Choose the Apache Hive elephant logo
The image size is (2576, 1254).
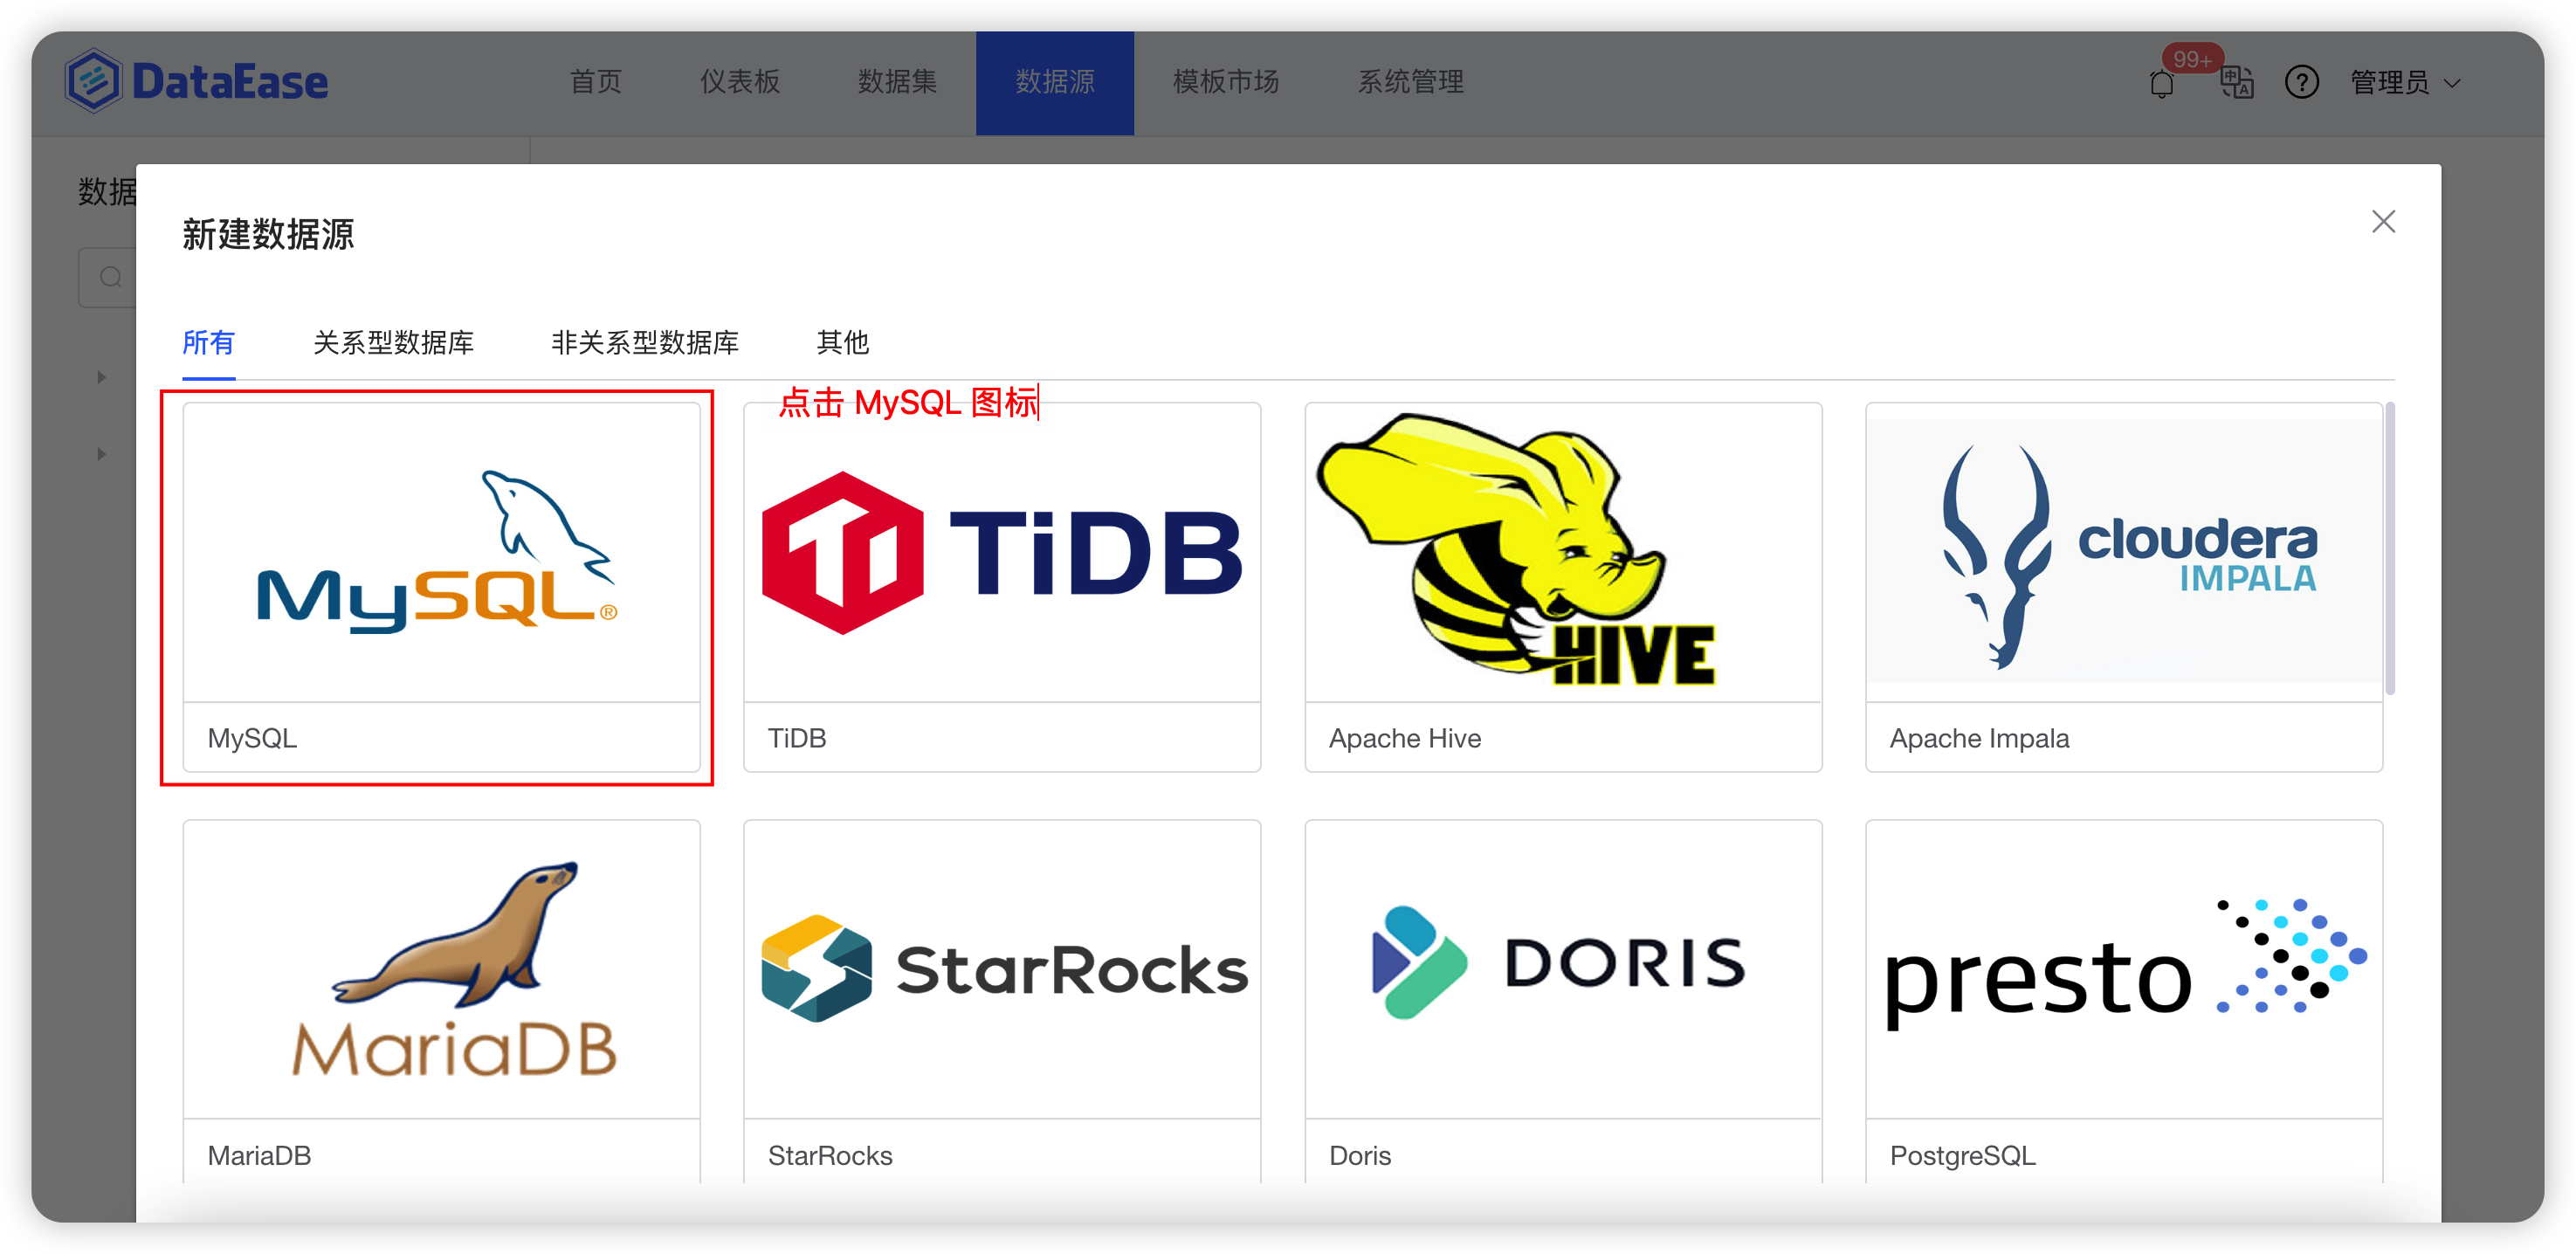[x=1516, y=550]
